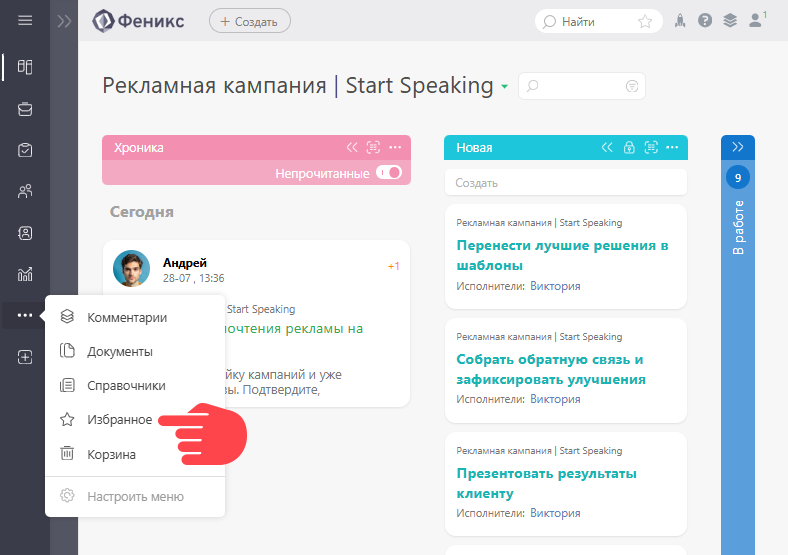Expand the В работе column

[738, 147]
